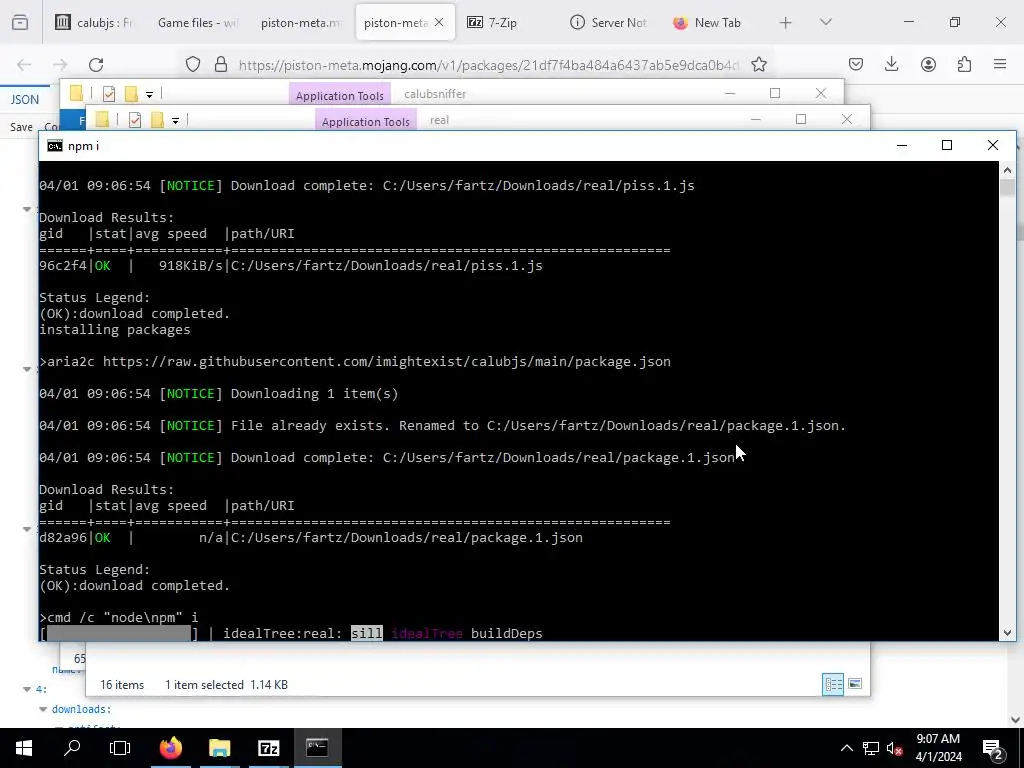Click console scrollbar down arrow
The image size is (1024, 768).
click(1007, 632)
